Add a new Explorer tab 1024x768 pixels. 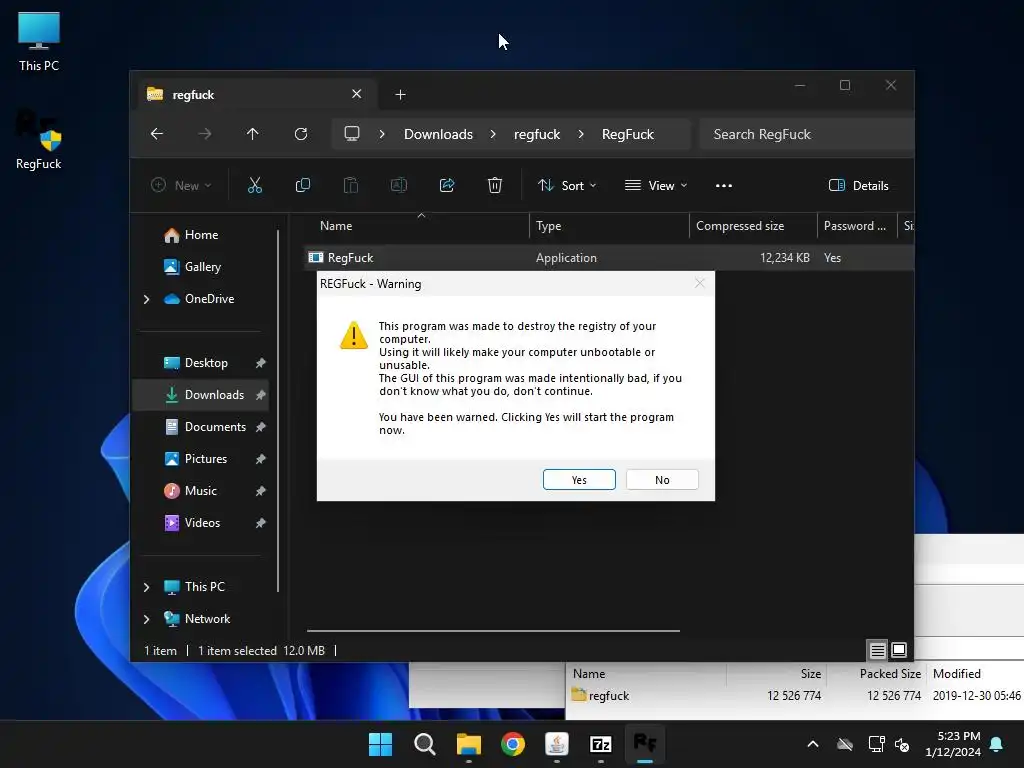coord(400,95)
